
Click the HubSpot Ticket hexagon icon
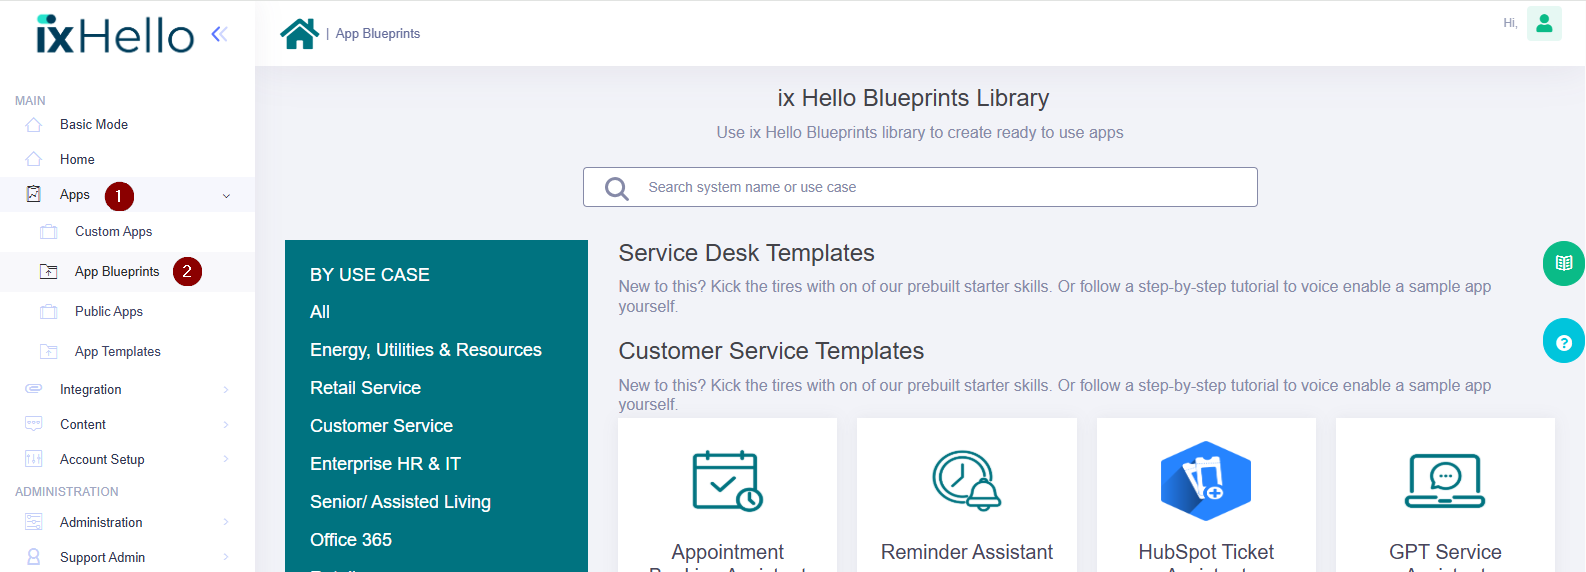(1206, 481)
